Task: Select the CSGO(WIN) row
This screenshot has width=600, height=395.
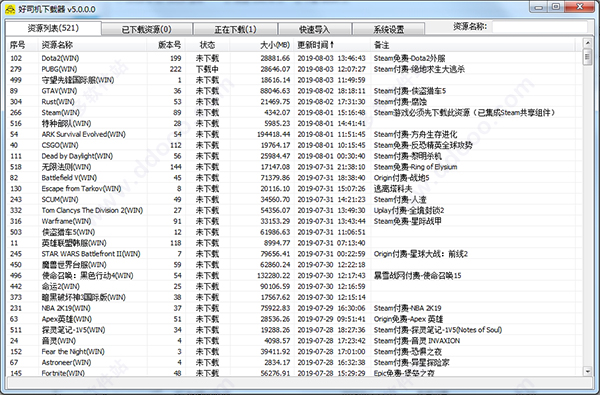Action: [295, 145]
